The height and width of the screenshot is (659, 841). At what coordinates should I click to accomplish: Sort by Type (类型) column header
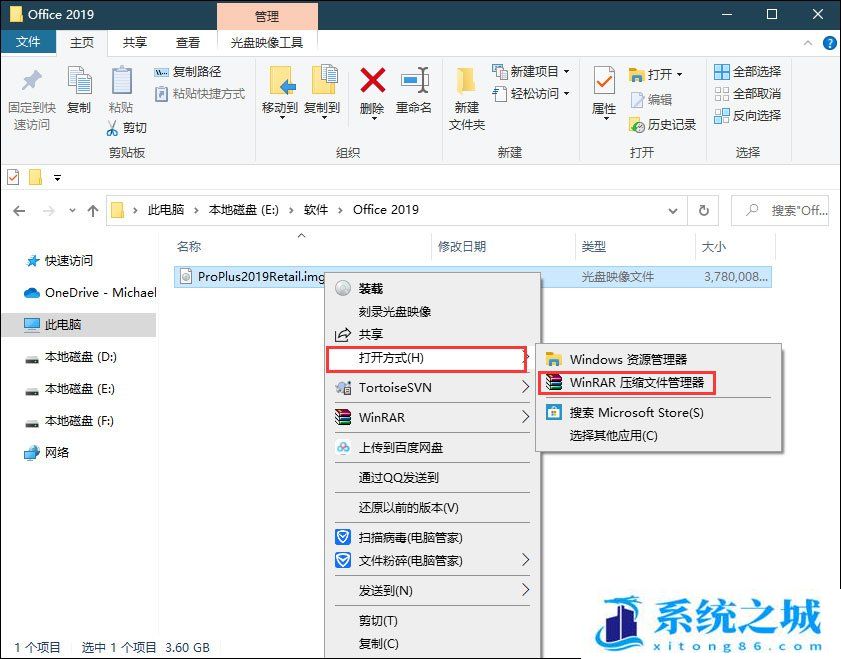tap(593, 247)
